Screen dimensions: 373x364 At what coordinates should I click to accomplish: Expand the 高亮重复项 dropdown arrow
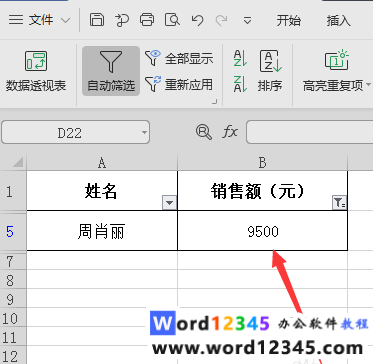pyautogui.click(x=368, y=84)
